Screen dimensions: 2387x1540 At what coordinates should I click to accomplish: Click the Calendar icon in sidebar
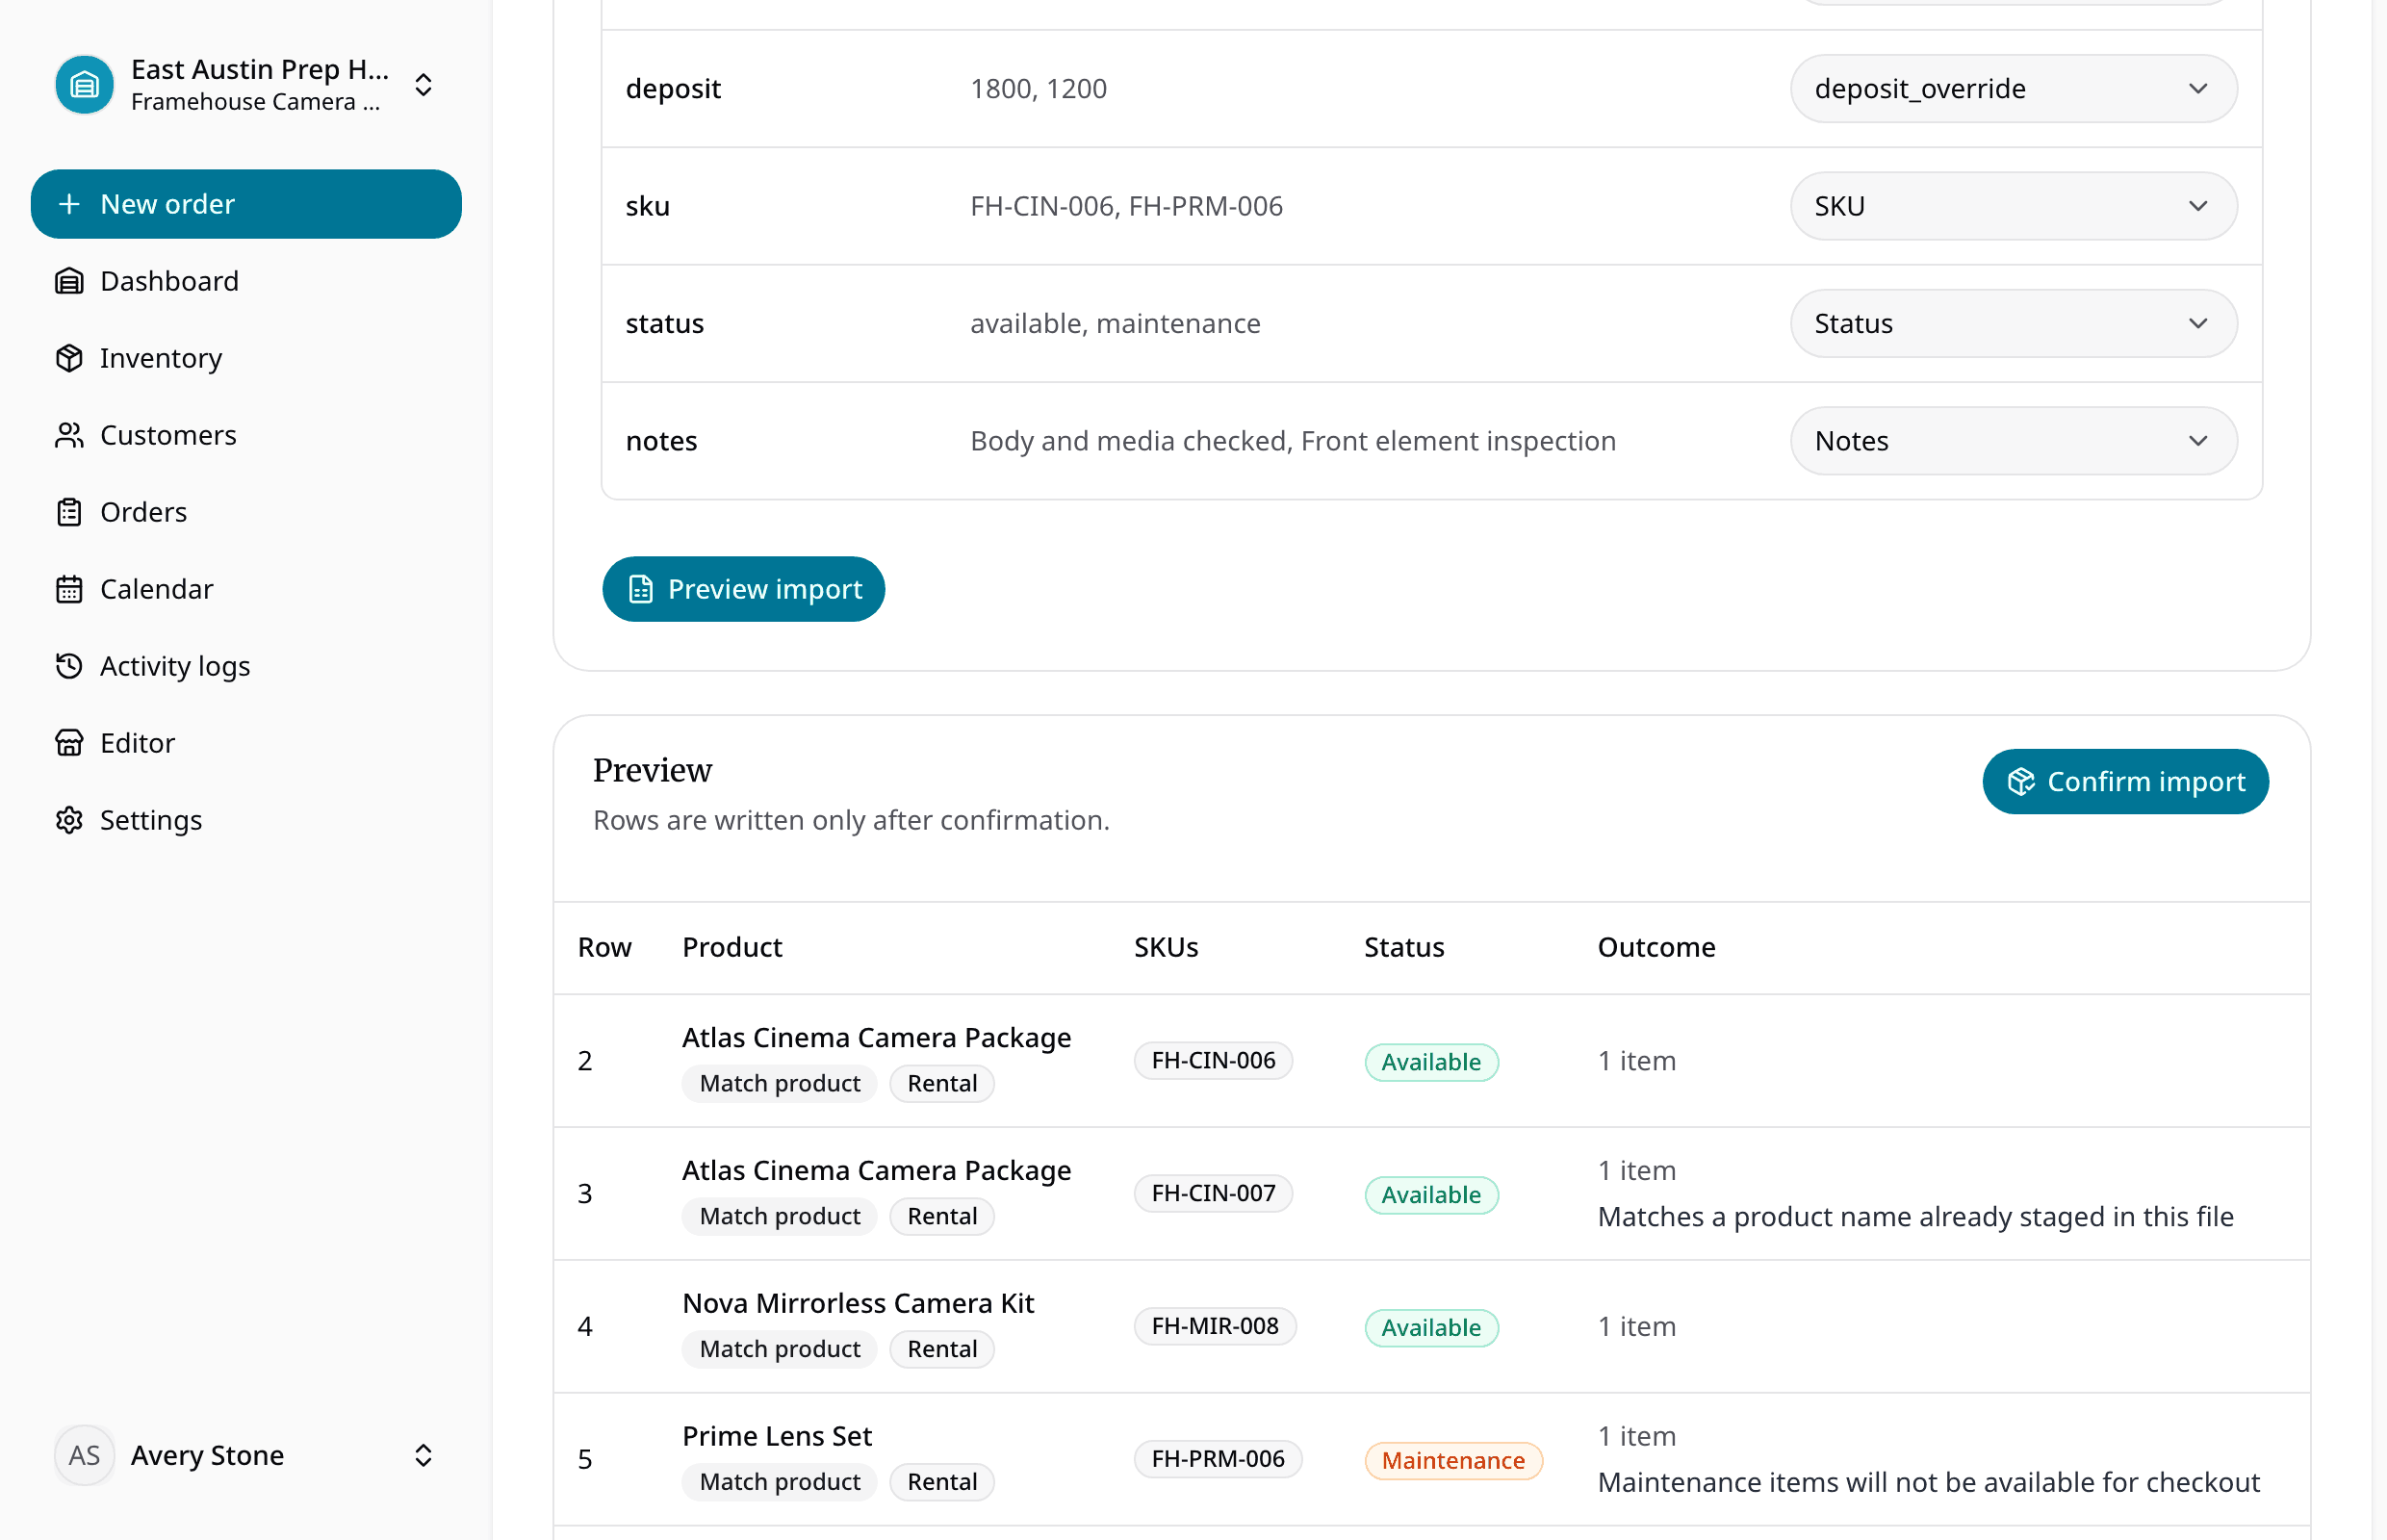(x=69, y=589)
